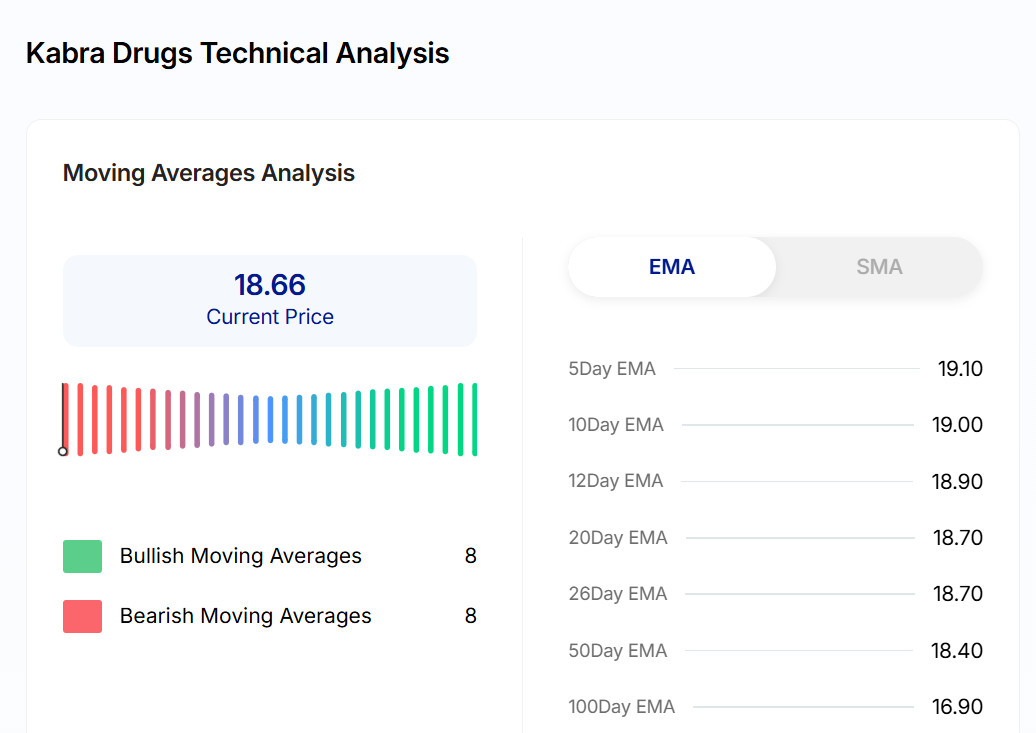Click the 18.66 current price value
Image resolution: width=1036 pixels, height=733 pixels.
point(270,285)
